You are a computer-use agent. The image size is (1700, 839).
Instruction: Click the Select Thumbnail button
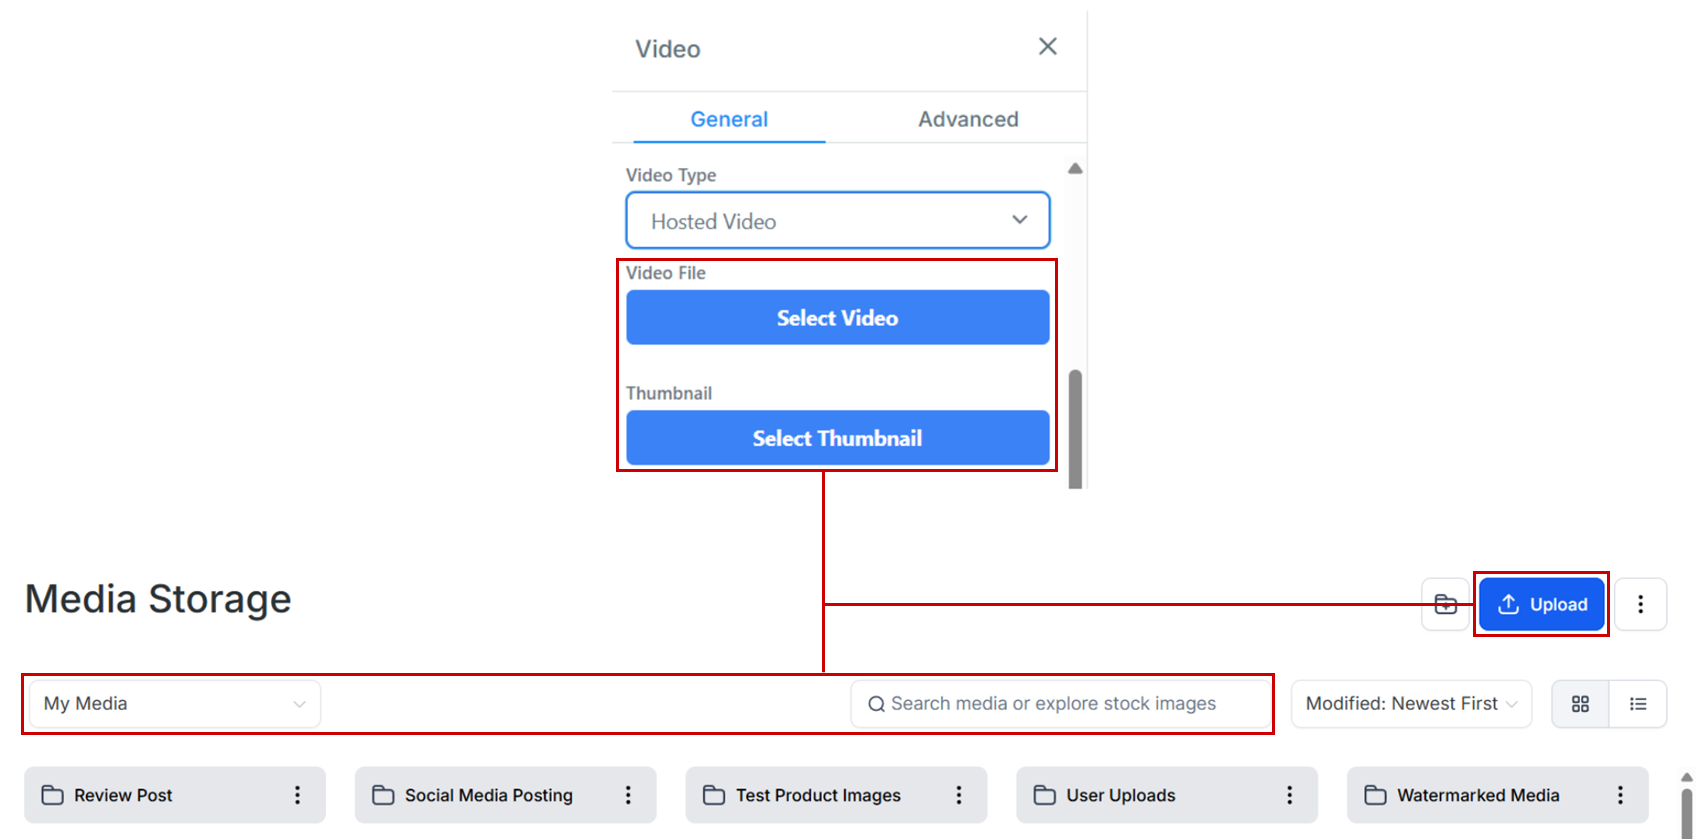pos(838,438)
